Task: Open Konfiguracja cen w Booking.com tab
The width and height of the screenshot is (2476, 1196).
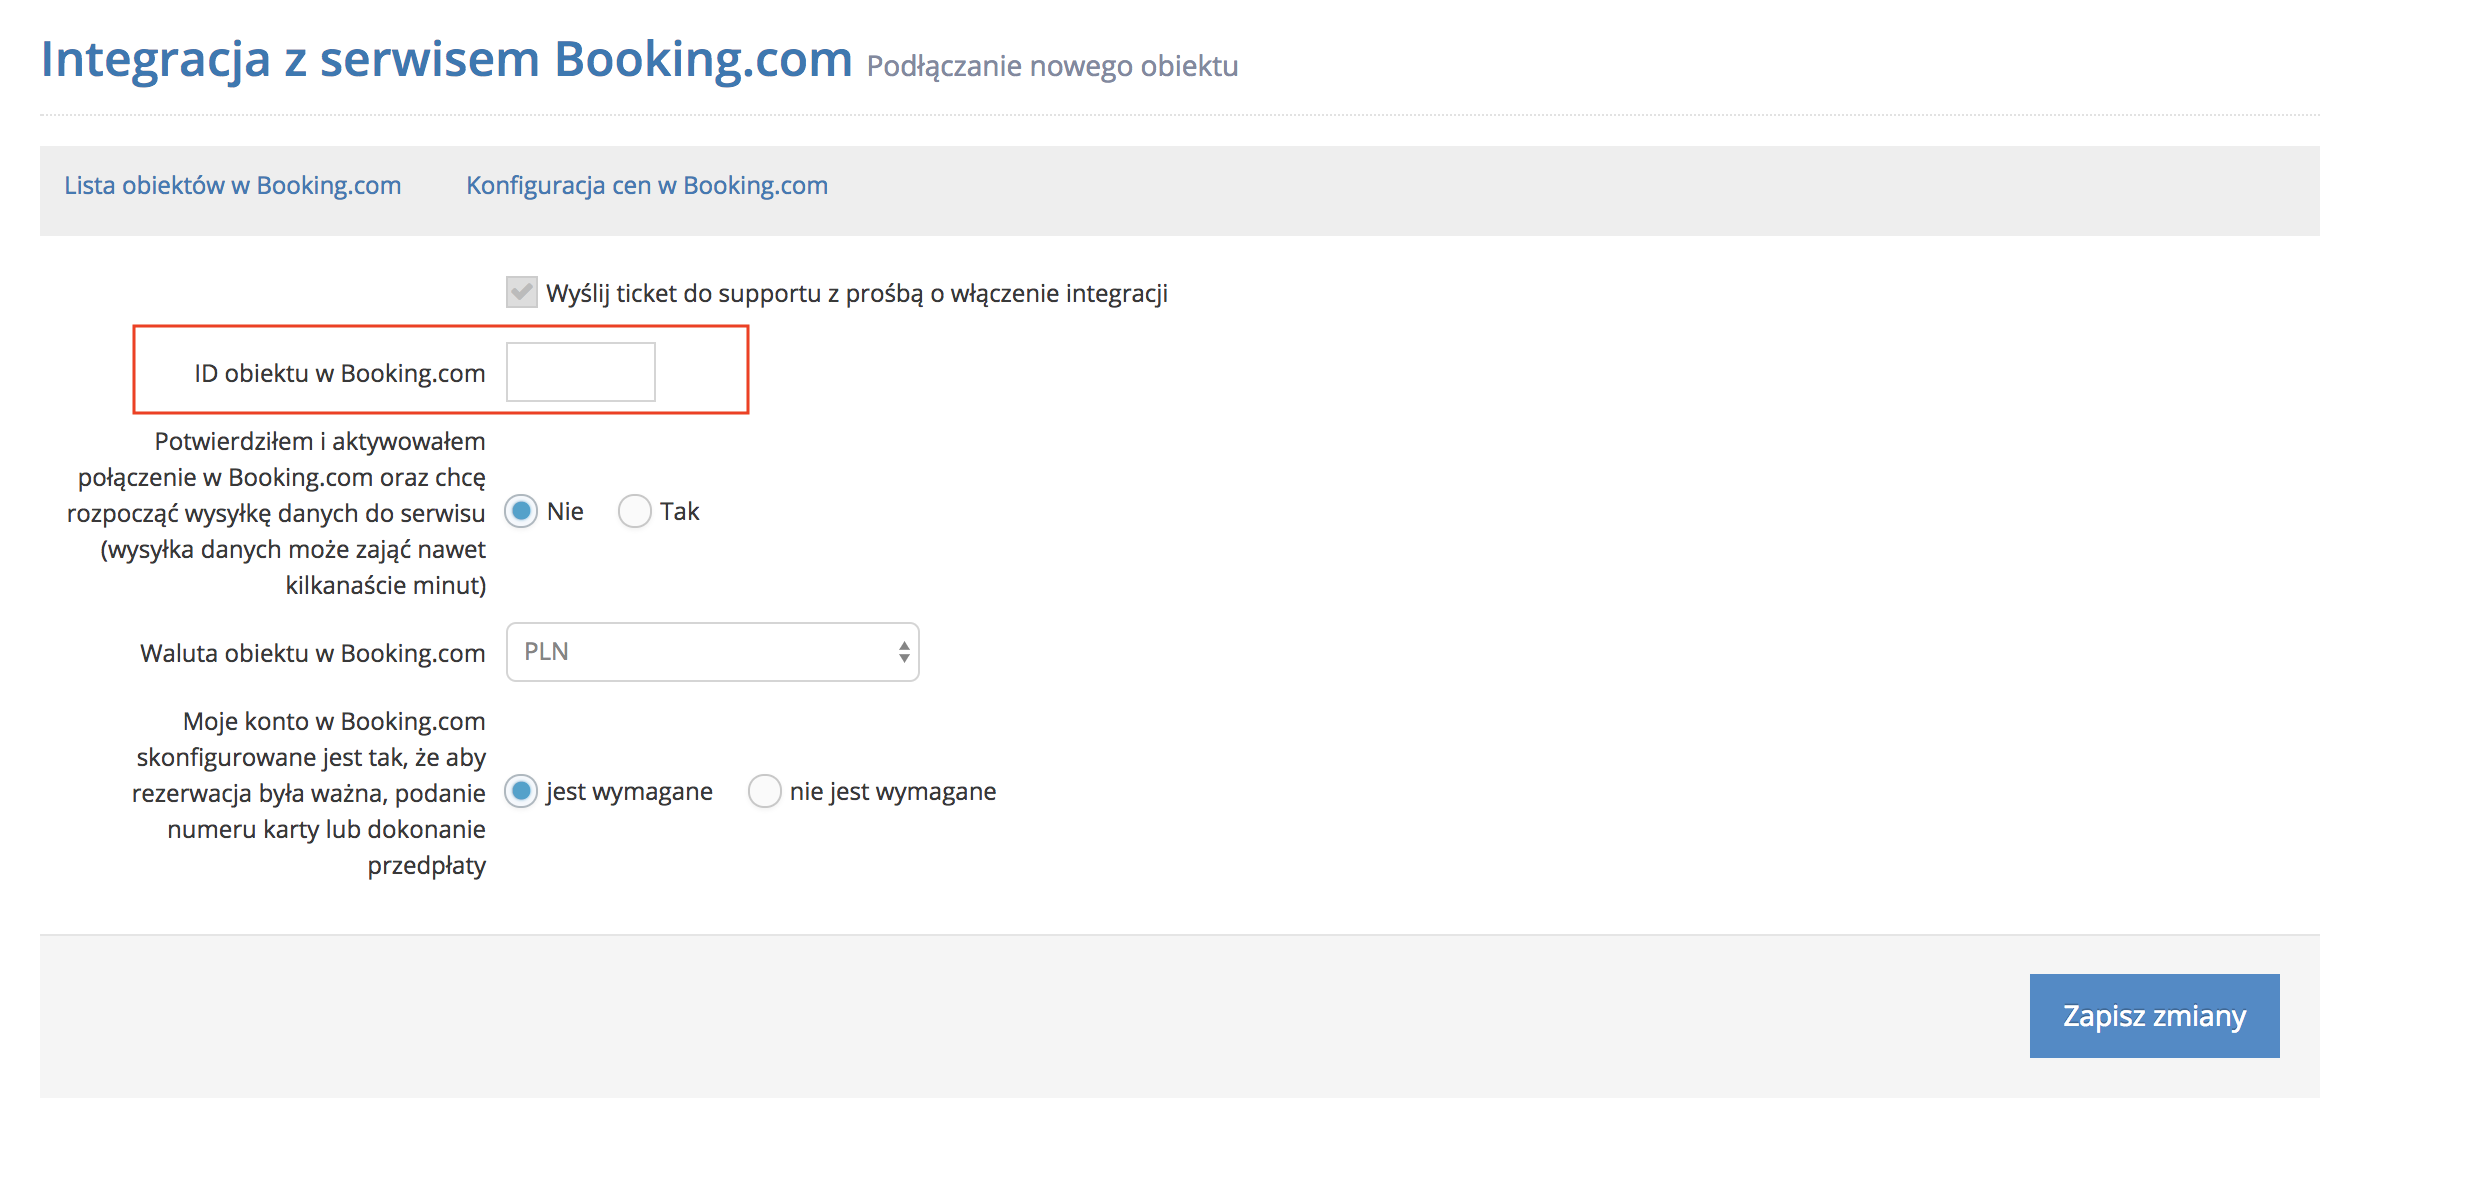Action: (x=647, y=186)
